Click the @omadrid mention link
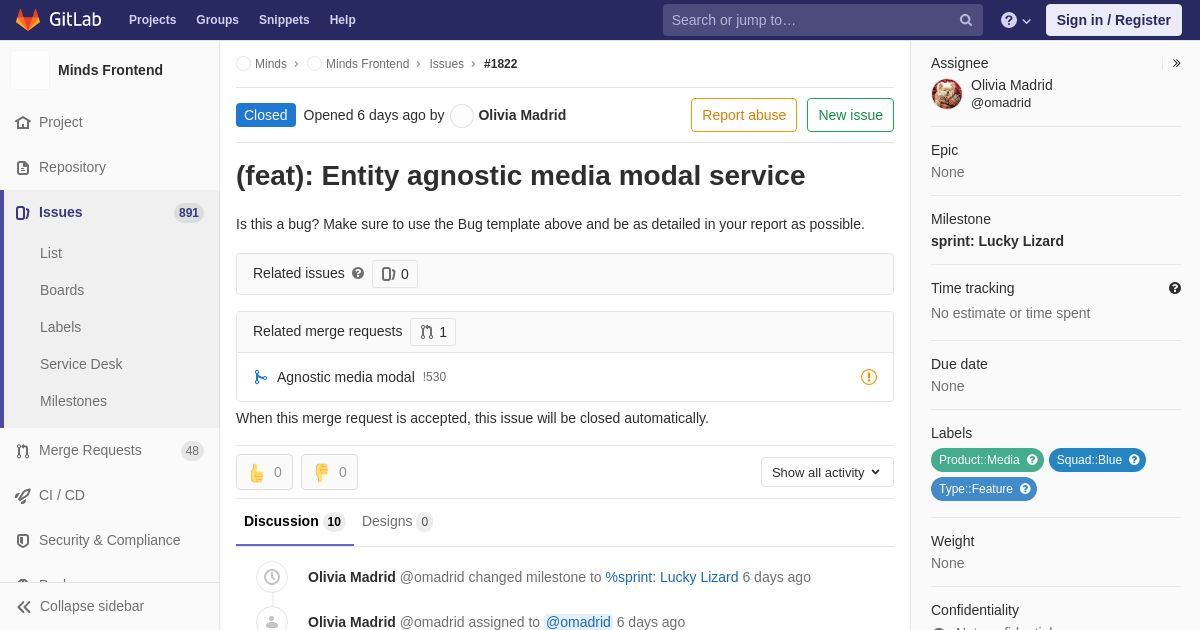 [578, 622]
